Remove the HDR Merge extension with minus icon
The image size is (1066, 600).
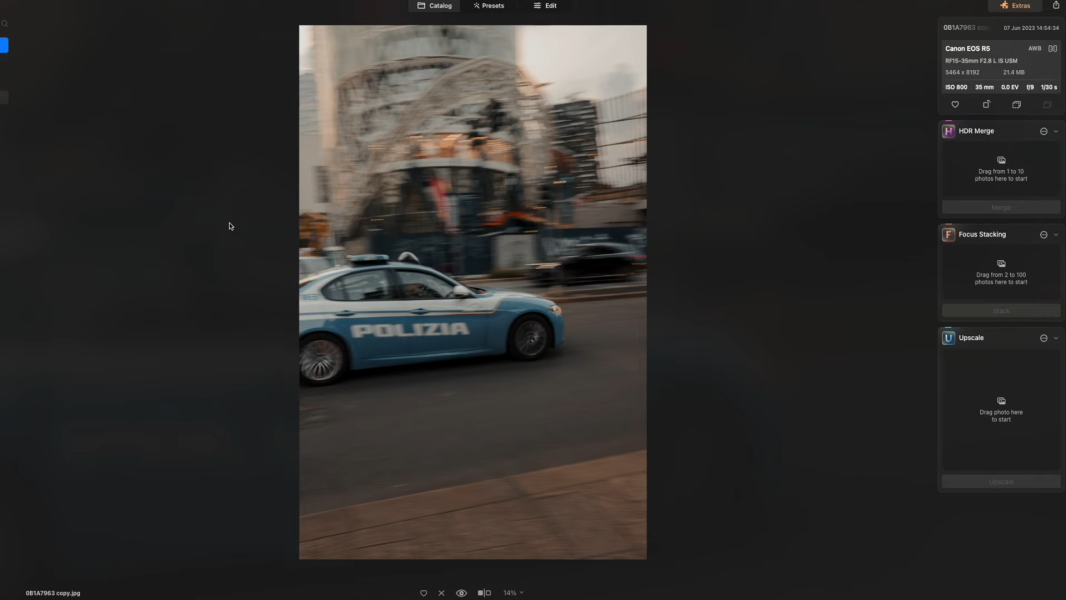(1044, 131)
